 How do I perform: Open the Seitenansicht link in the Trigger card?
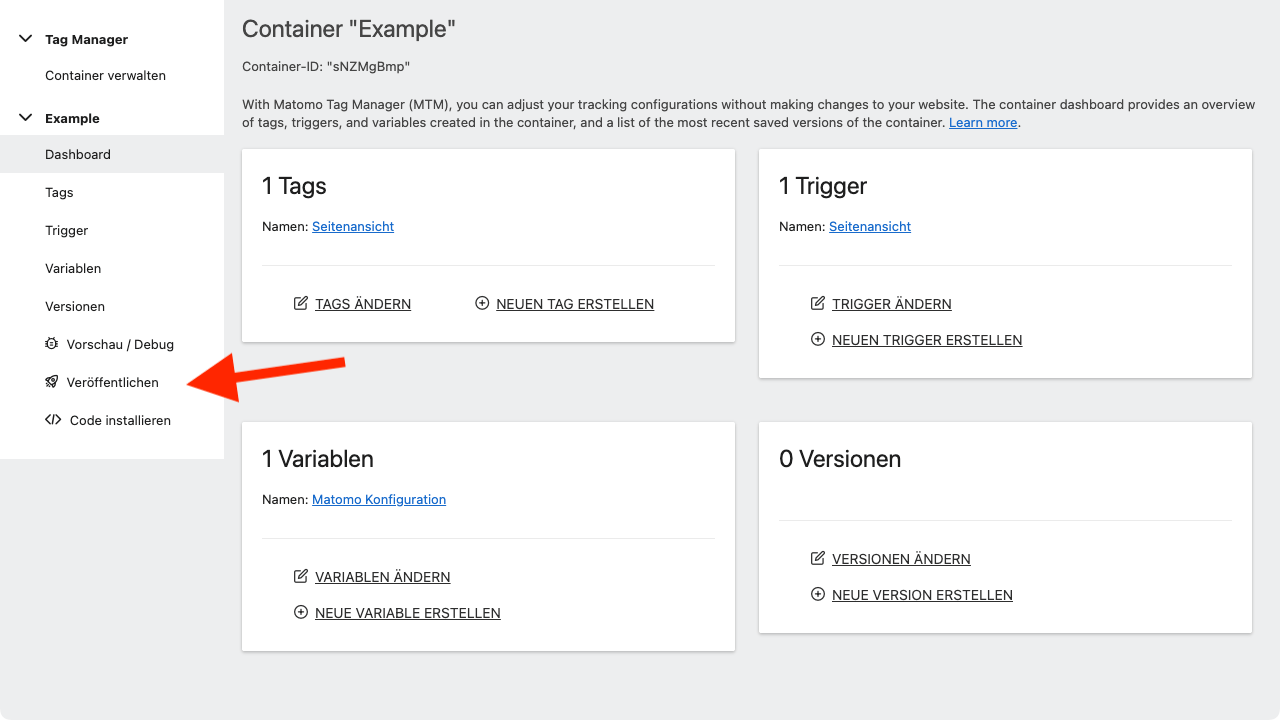point(870,226)
